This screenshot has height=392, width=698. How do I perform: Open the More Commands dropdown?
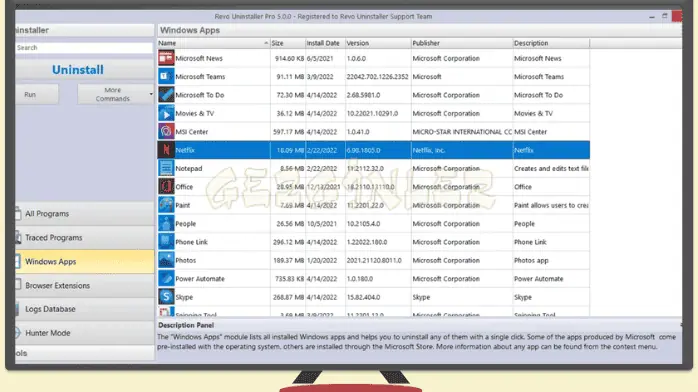click(116, 94)
